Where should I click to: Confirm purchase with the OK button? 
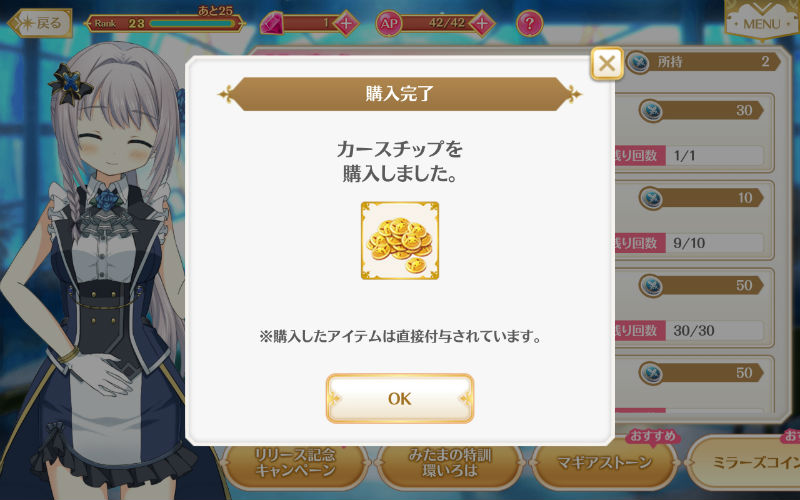point(399,398)
